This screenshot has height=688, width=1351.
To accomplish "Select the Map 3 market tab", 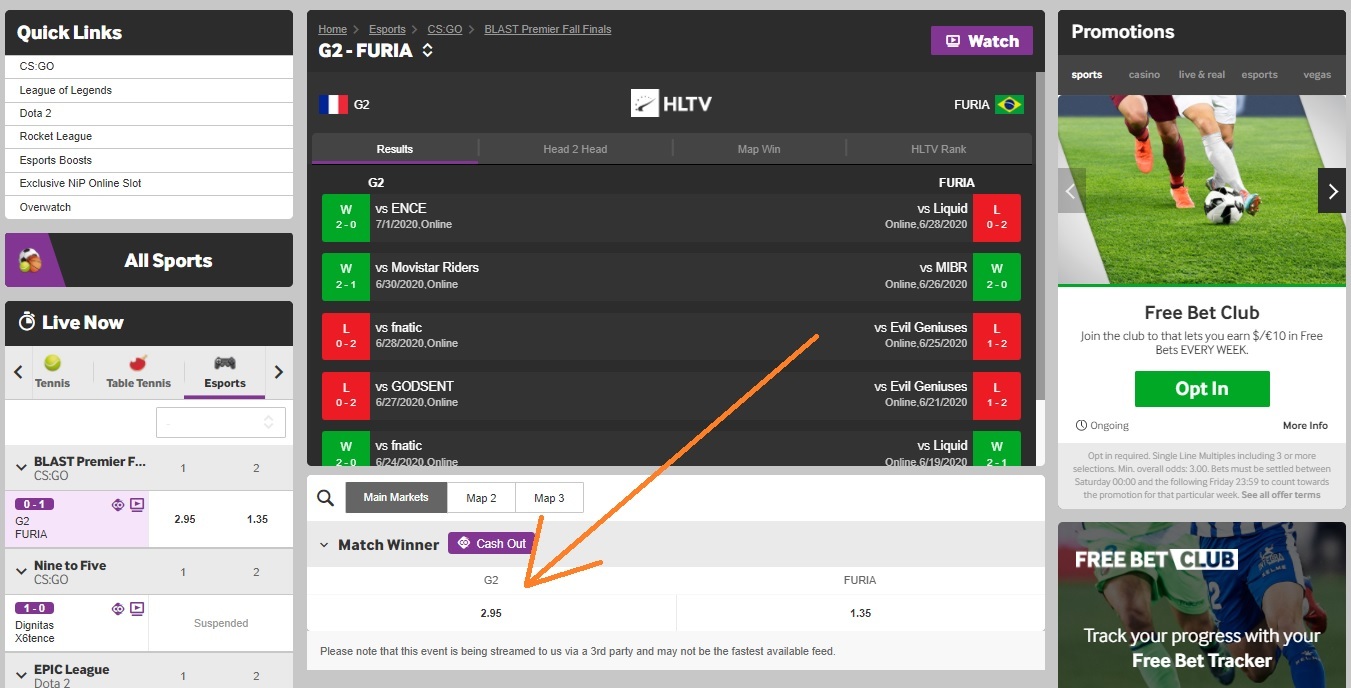I will pyautogui.click(x=549, y=498).
